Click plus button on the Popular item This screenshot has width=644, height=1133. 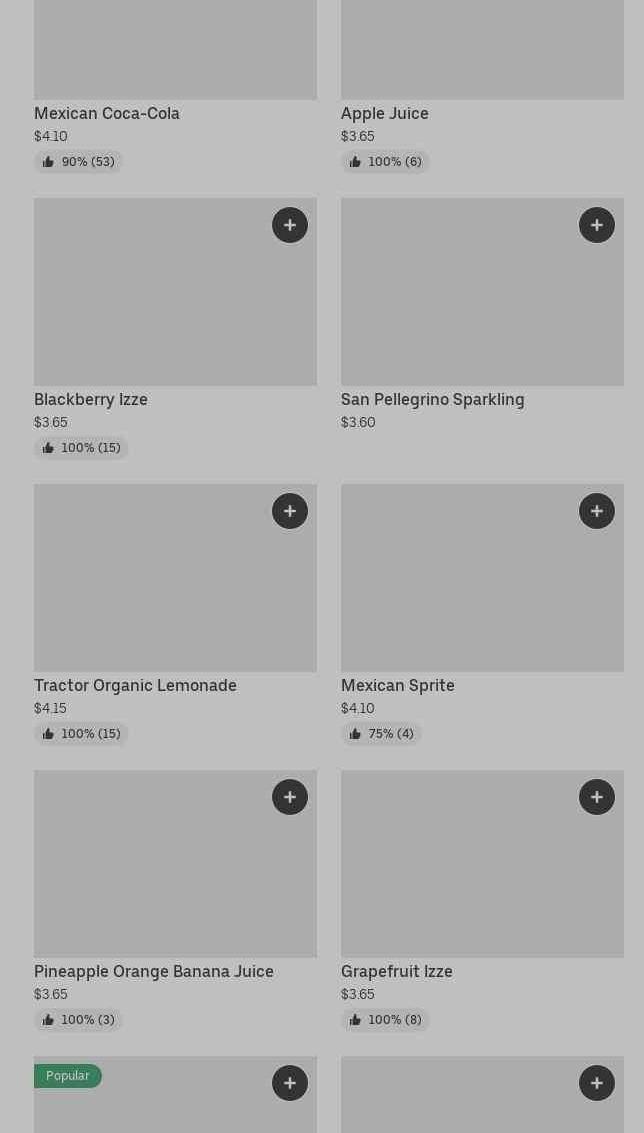tap(290, 1083)
